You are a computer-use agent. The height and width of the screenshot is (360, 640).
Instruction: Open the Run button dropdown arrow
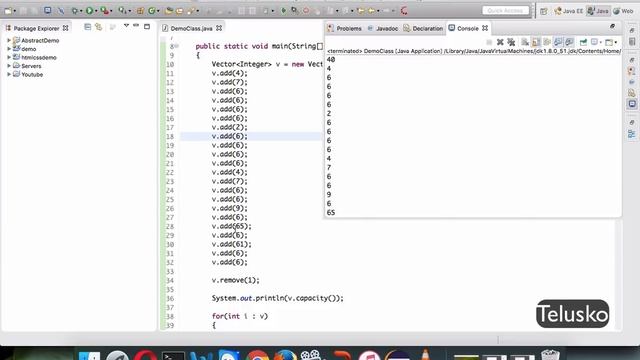pyautogui.click(x=96, y=11)
